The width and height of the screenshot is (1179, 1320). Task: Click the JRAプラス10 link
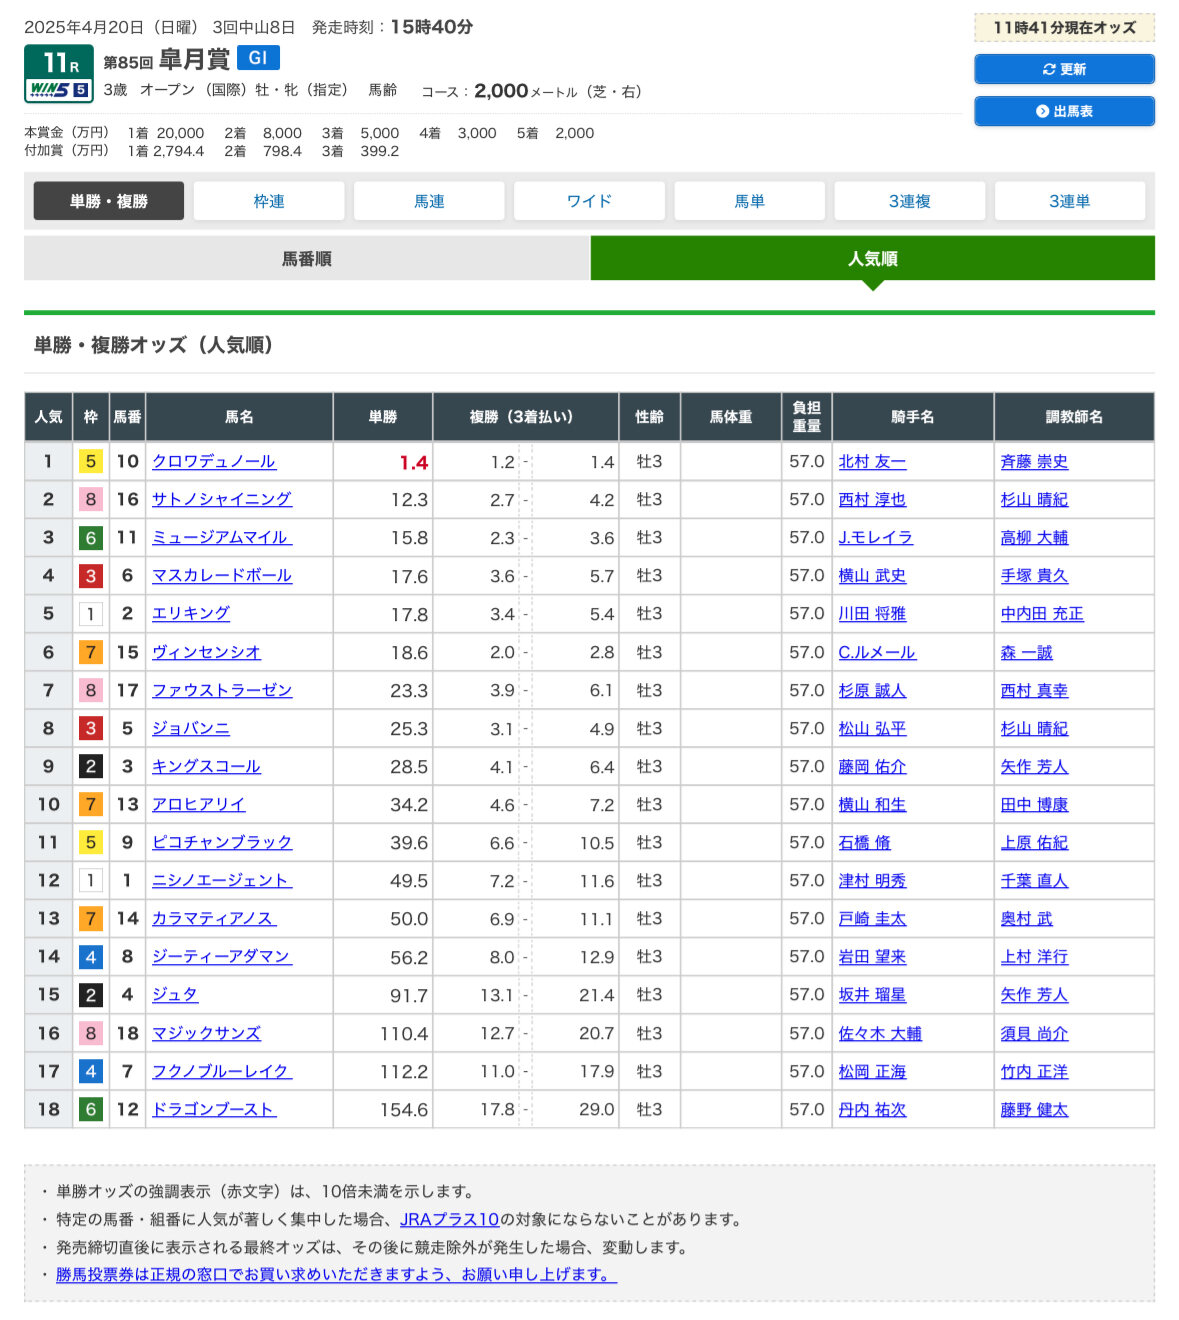[449, 1219]
